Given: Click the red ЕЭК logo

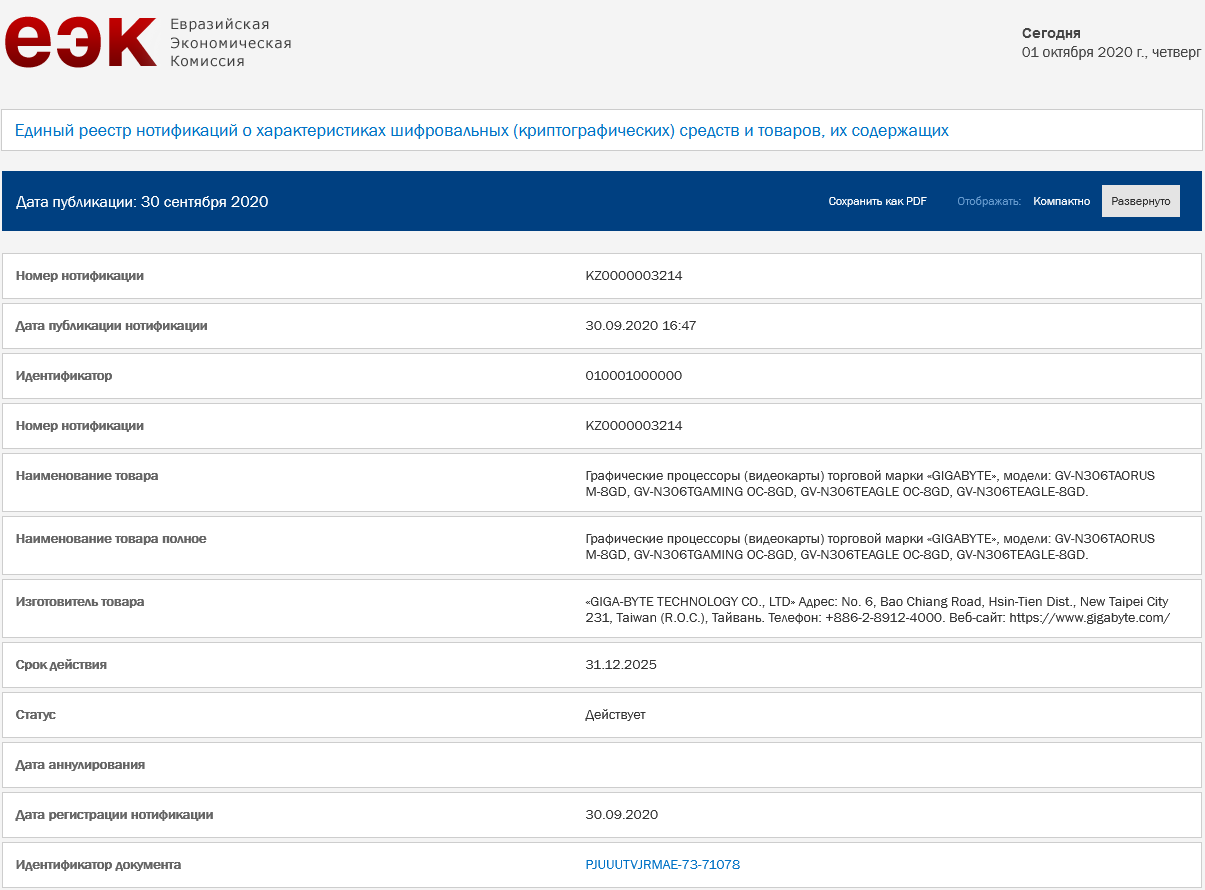Looking at the screenshot, I should coord(80,42).
